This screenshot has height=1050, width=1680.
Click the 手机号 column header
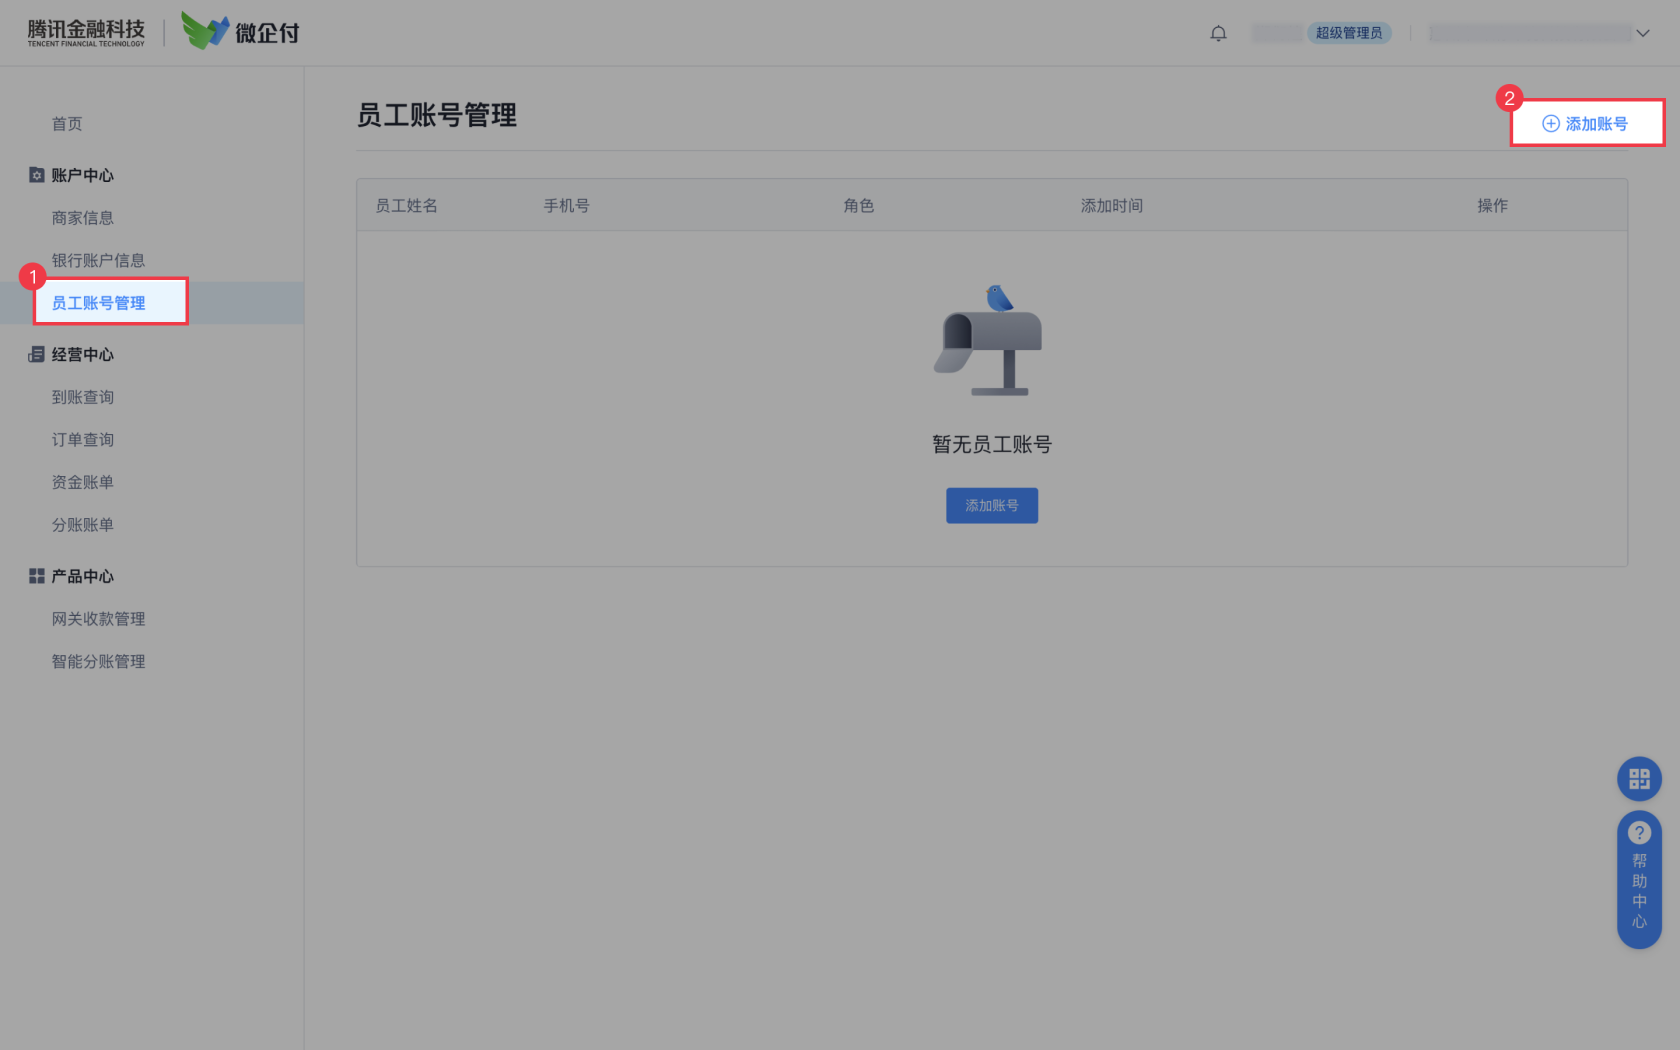pos(566,206)
